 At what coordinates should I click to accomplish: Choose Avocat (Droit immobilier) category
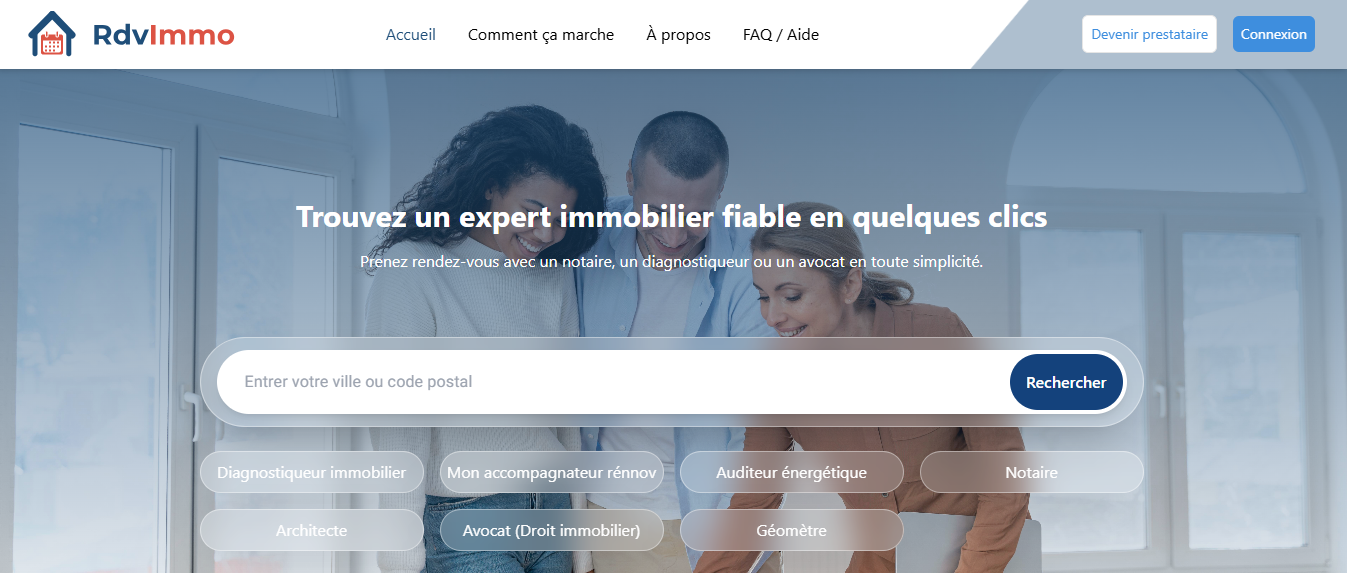(x=552, y=530)
